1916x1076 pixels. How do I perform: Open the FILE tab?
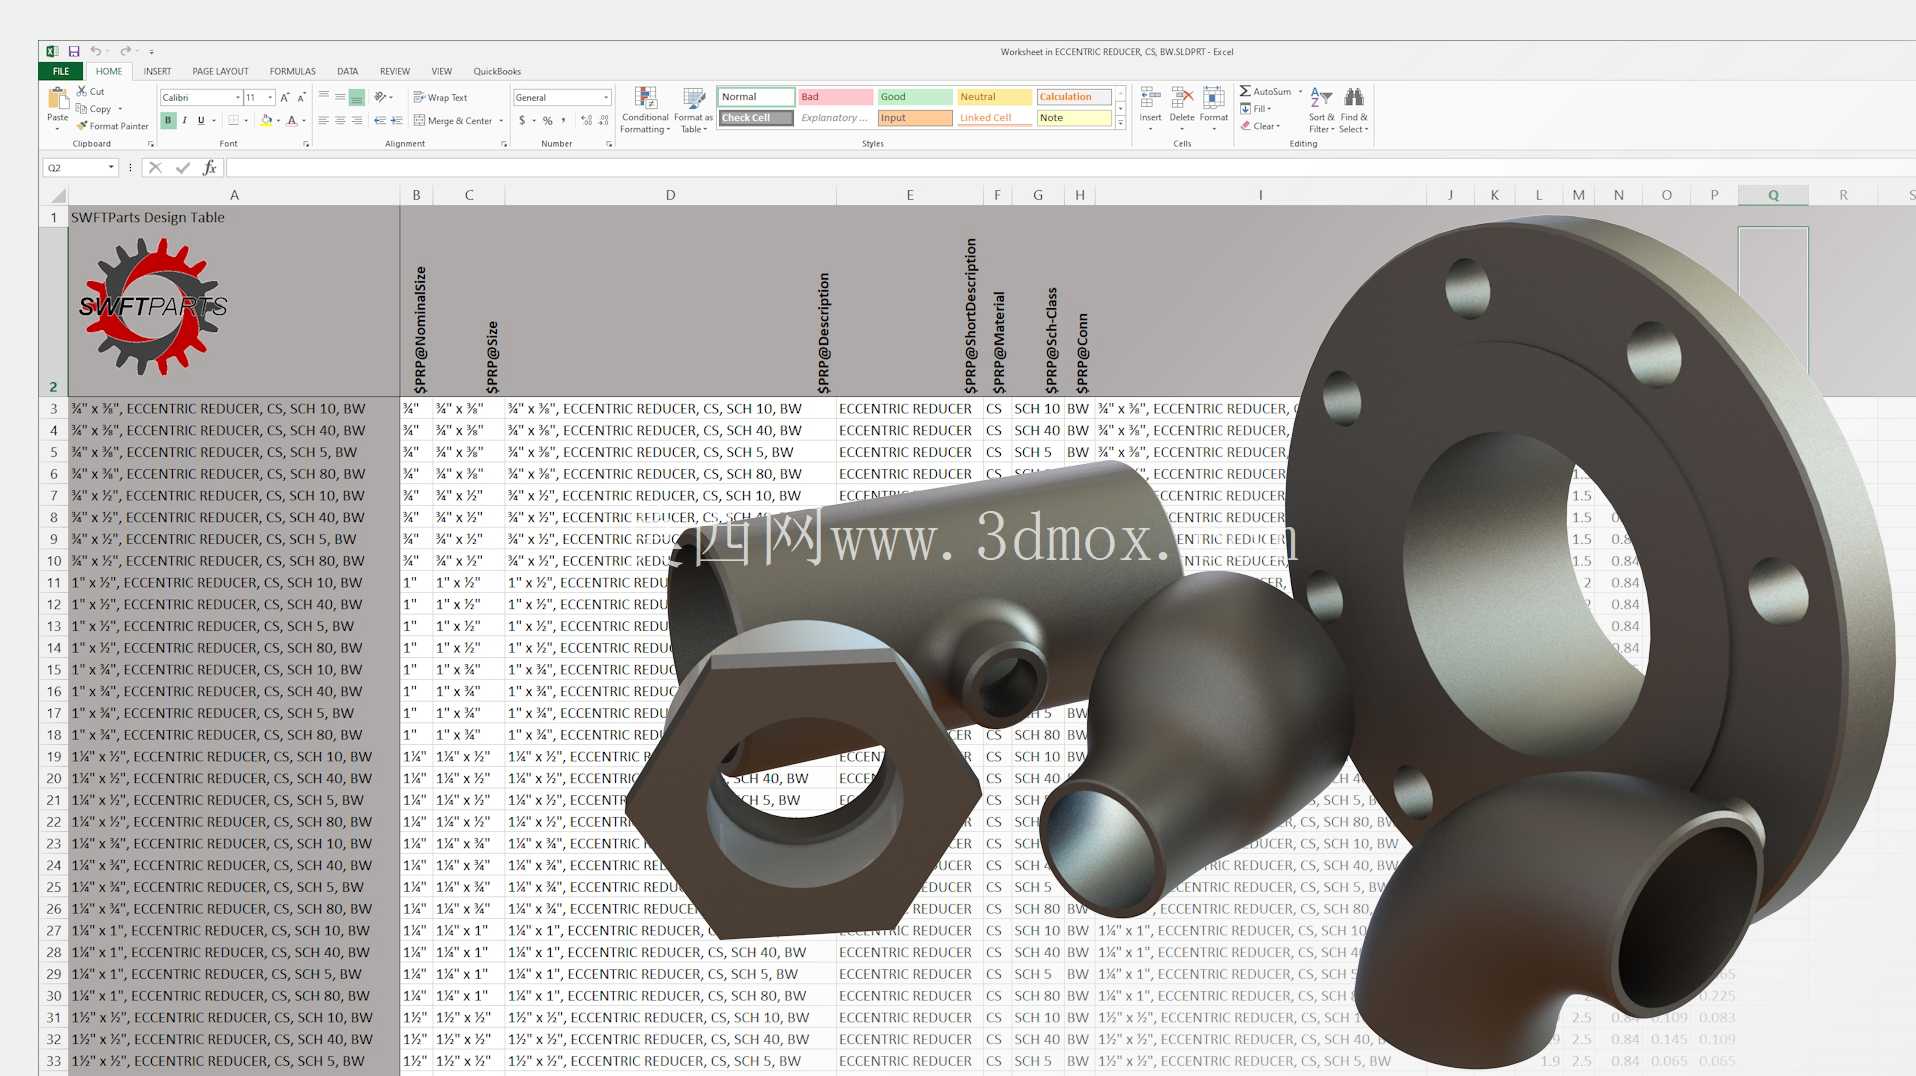pos(61,71)
